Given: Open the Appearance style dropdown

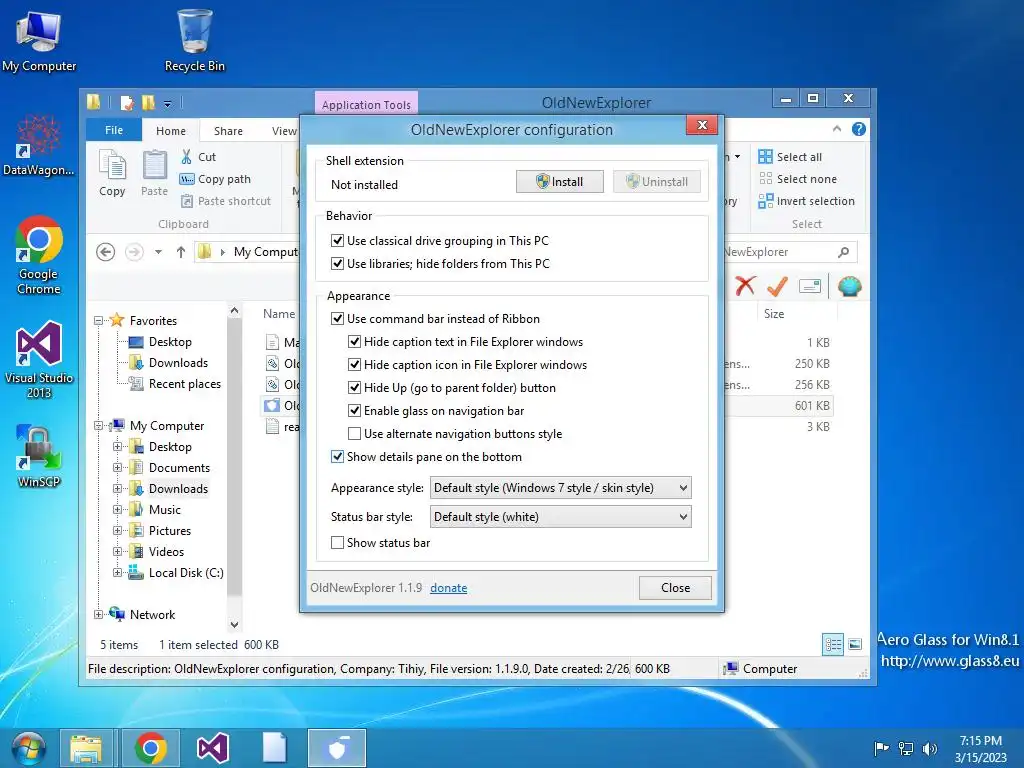Looking at the screenshot, I should click(x=560, y=488).
